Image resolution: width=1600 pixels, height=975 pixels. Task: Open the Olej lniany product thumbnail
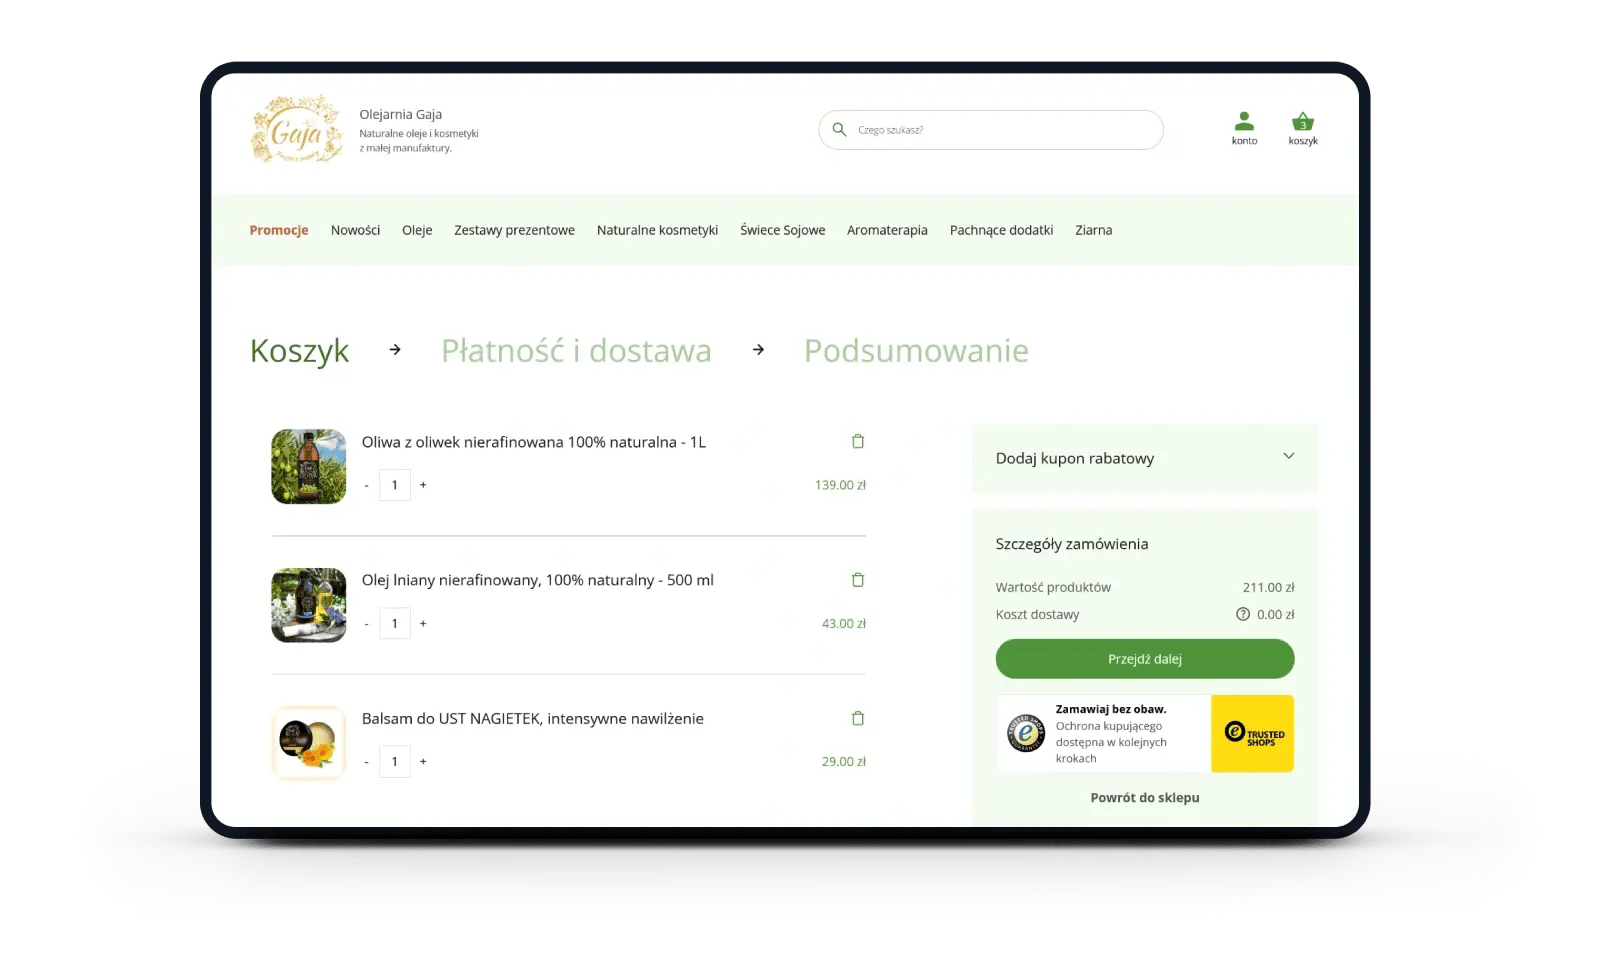coord(308,605)
